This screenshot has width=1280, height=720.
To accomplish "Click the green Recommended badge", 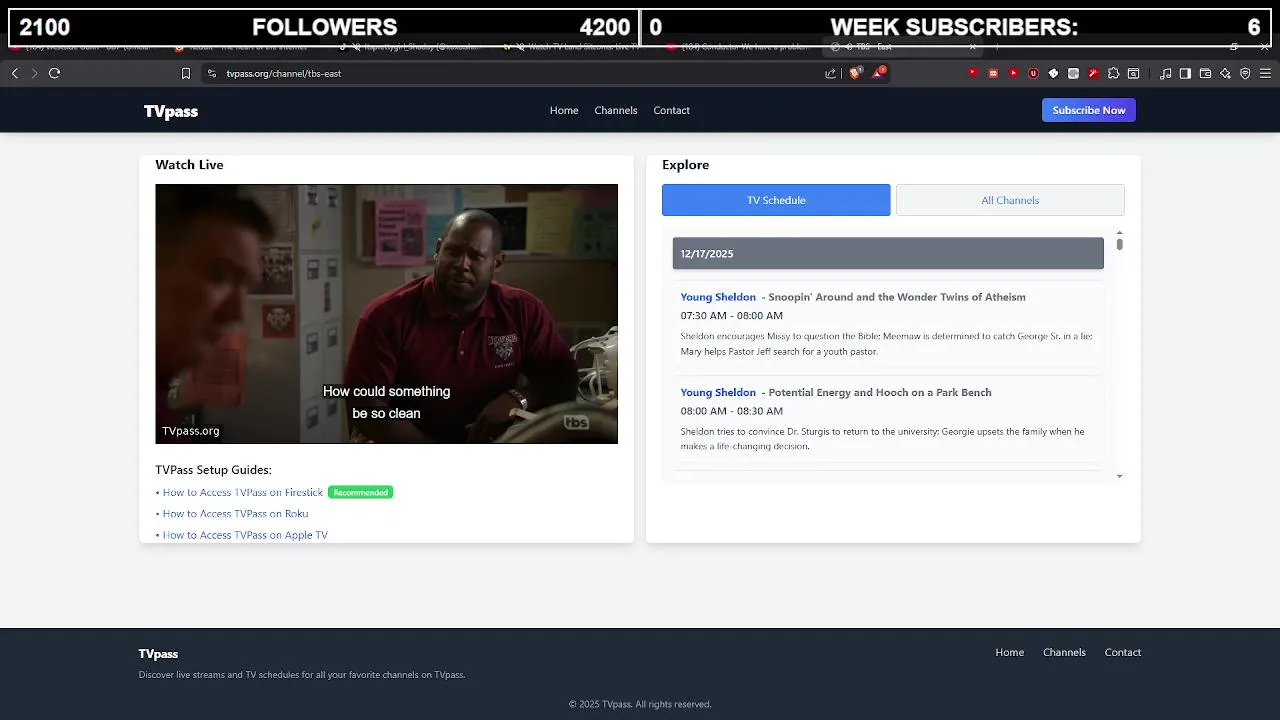I will (x=361, y=492).
